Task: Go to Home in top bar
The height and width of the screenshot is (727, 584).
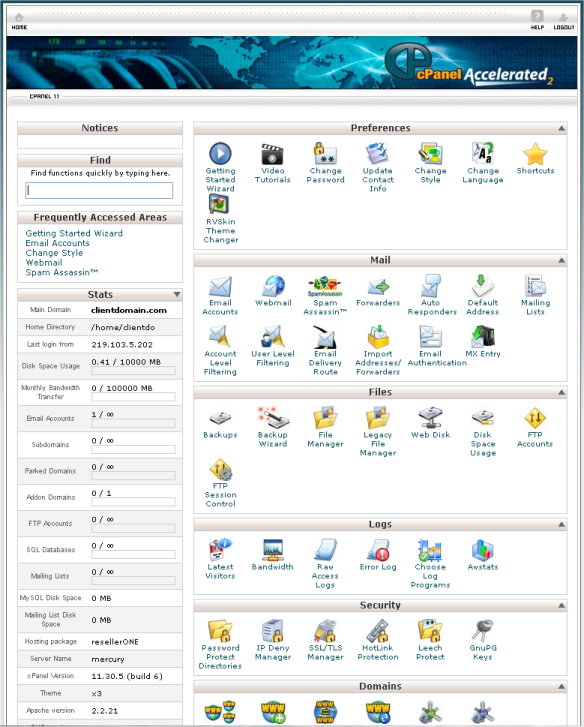Action: pyautogui.click(x=19, y=21)
